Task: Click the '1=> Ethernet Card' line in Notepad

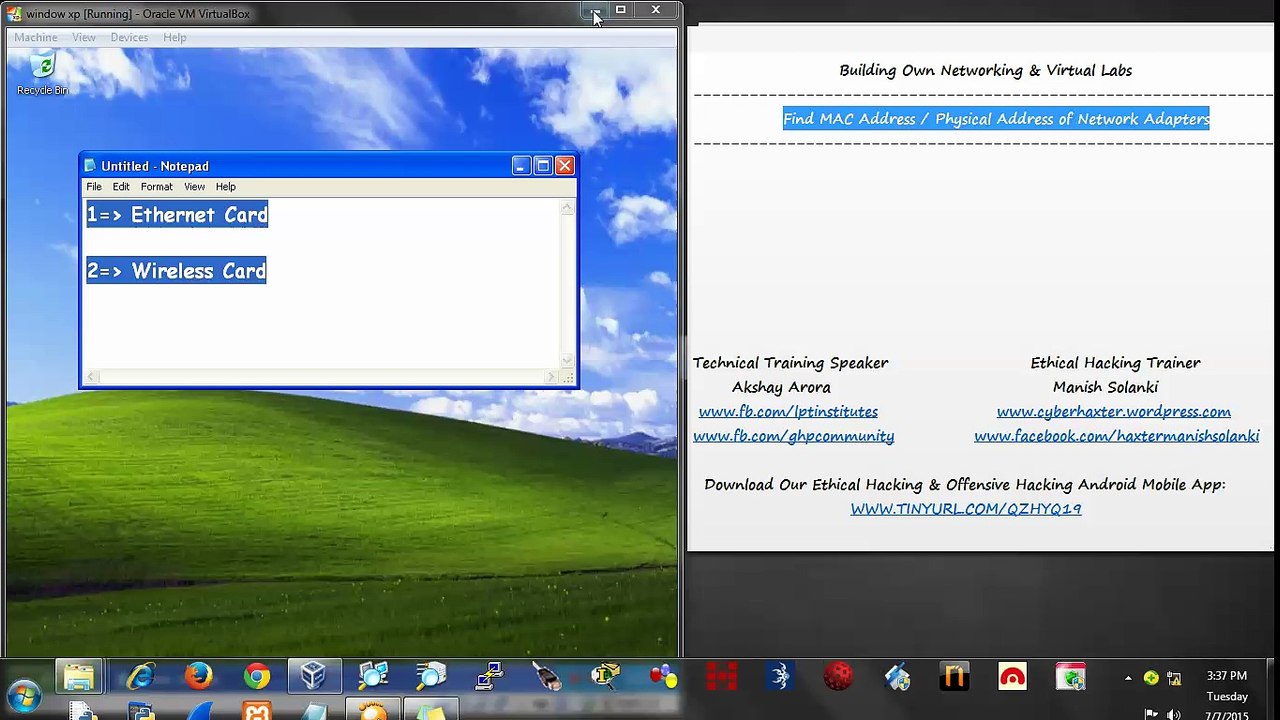Action: pyautogui.click(x=177, y=215)
